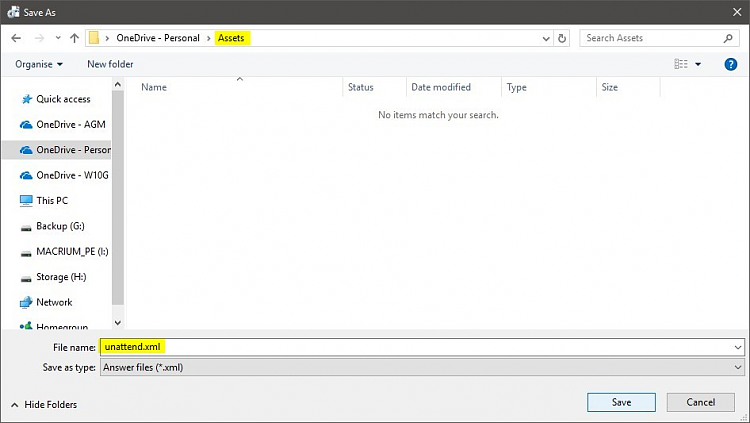750x423 pixels.
Task: Open view options dropdown arrow
Action: [698, 64]
